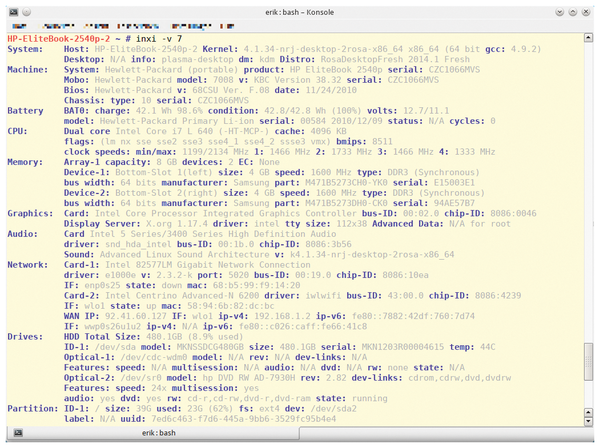The image size is (600, 448).
Task: Click 'Device-2:' memory label
Action: (x=86, y=193)
